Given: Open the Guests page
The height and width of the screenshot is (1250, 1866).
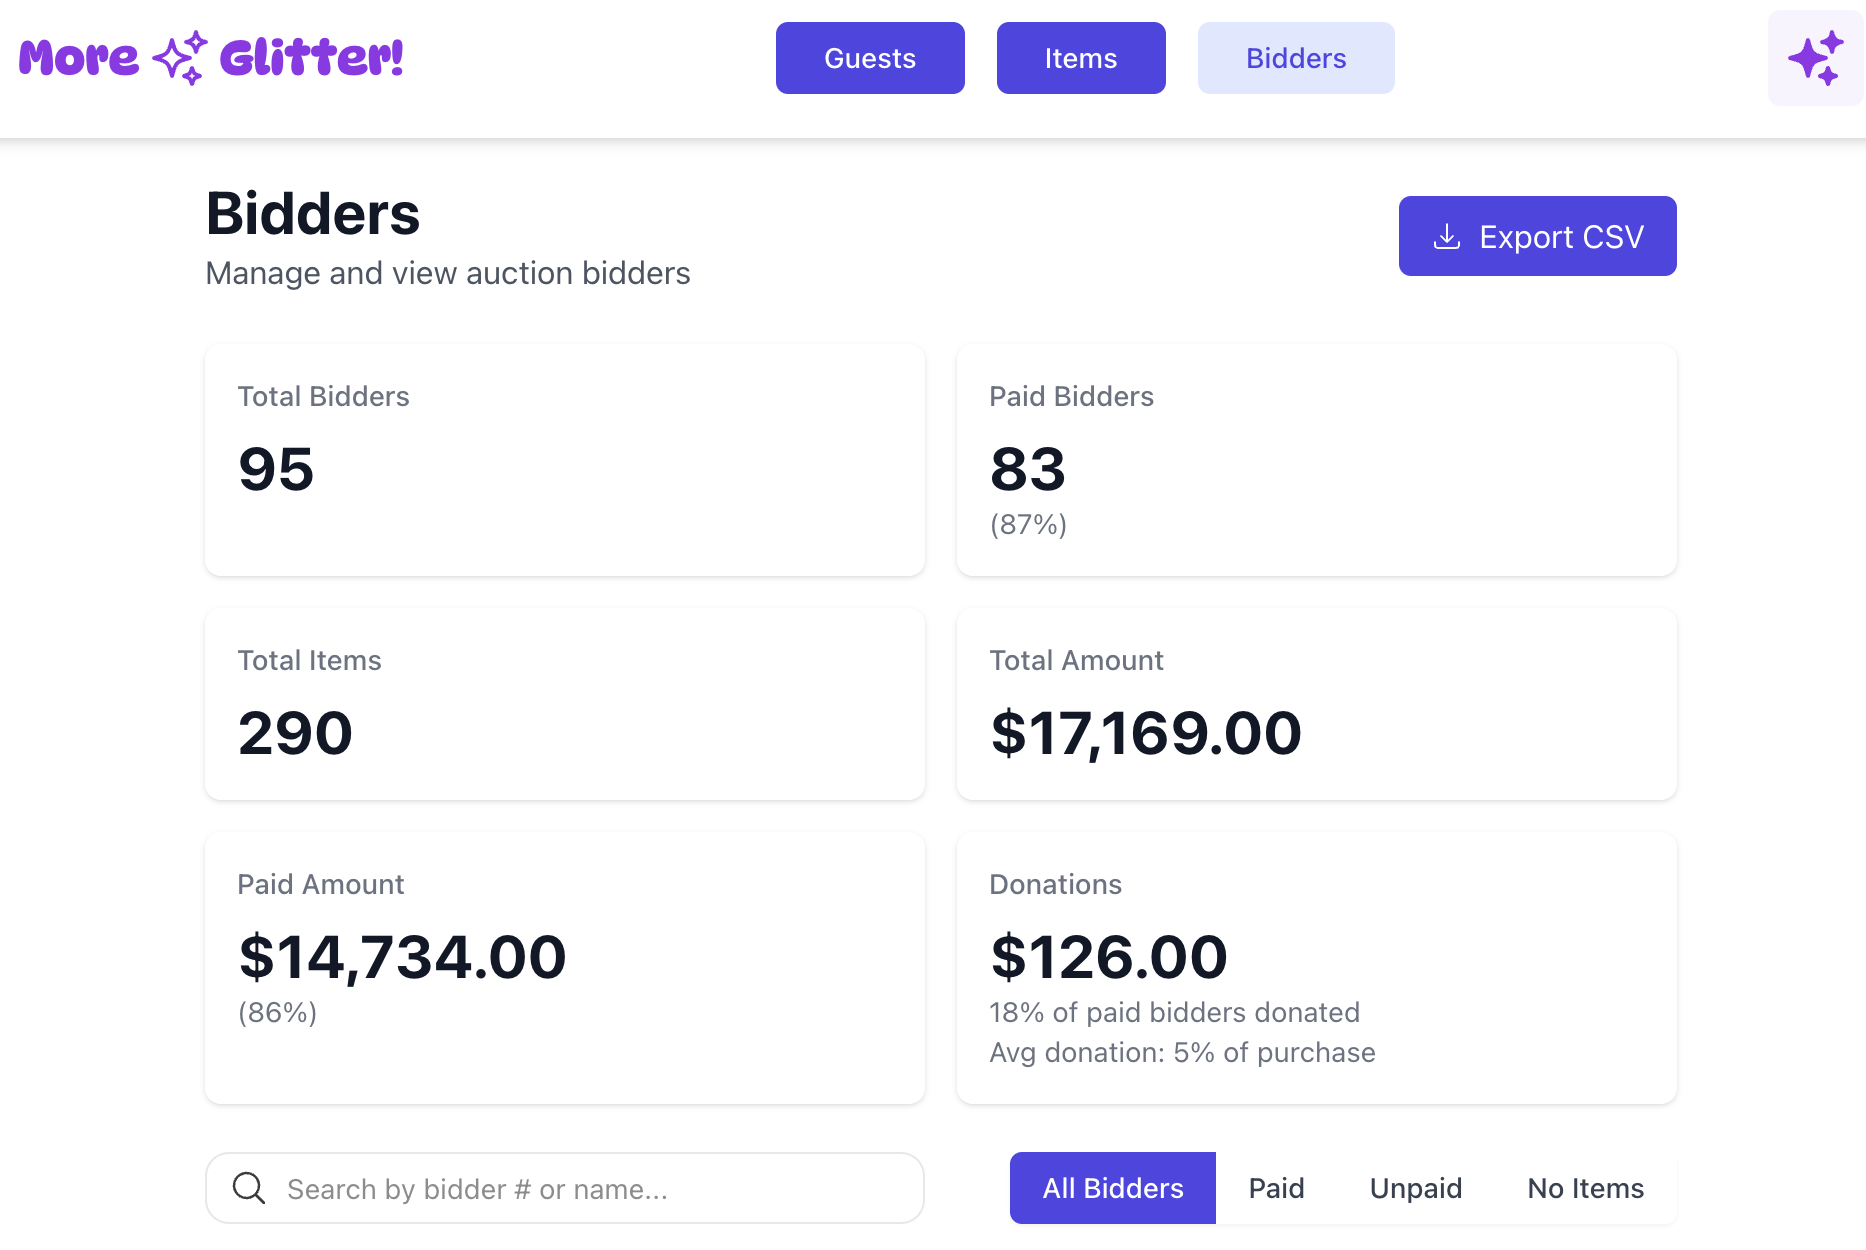Looking at the screenshot, I should 870,58.
